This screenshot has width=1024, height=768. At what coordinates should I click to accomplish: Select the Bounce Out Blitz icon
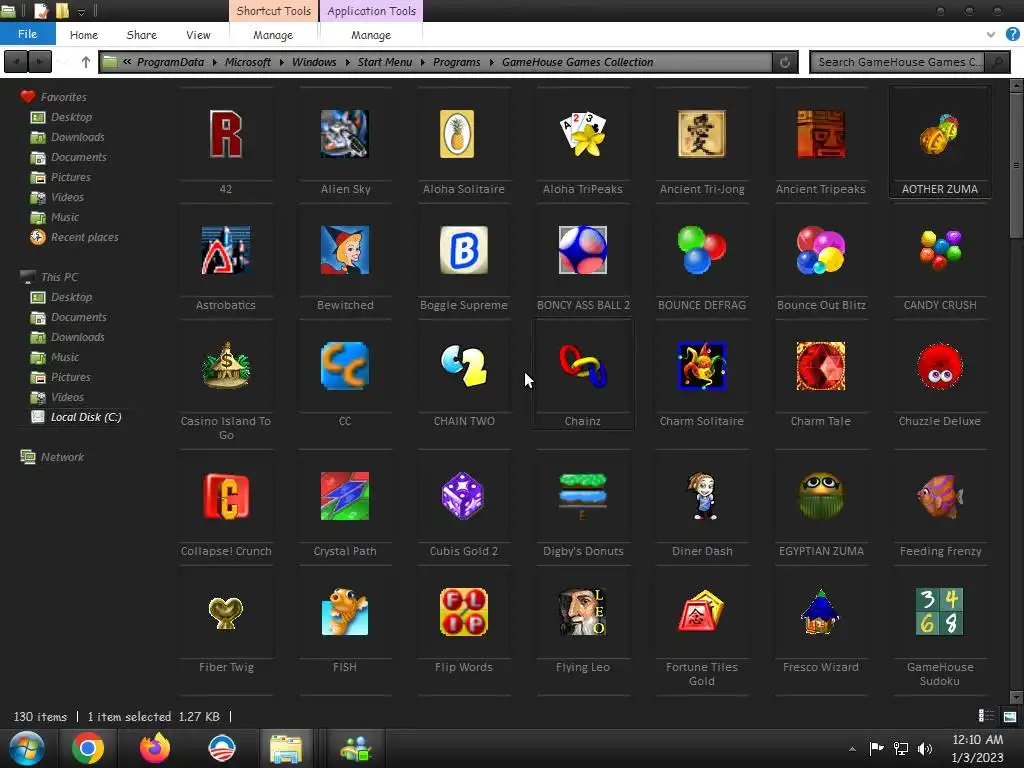click(x=821, y=250)
